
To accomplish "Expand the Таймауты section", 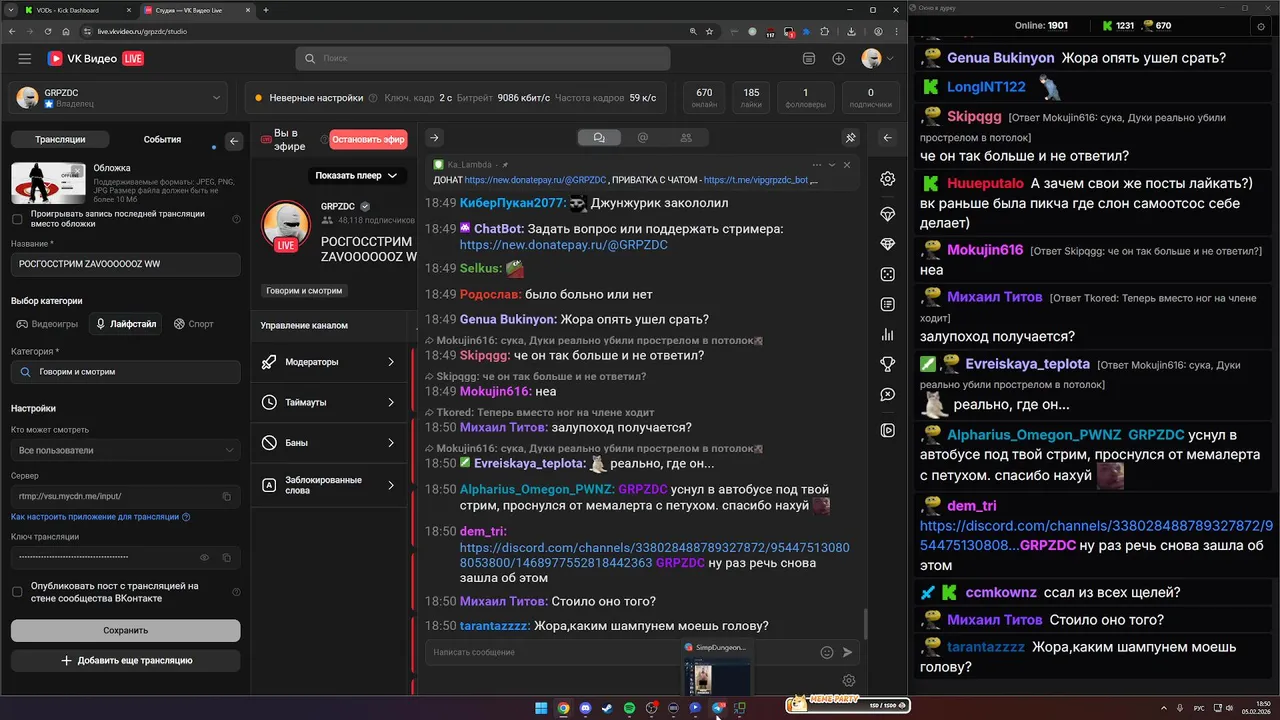I will [x=329, y=402].
